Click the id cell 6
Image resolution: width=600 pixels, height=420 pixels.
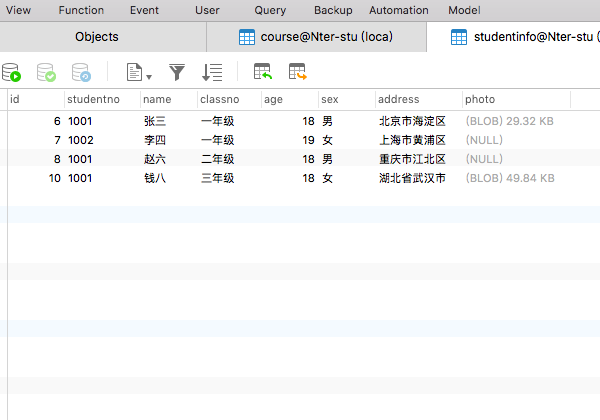click(57, 121)
